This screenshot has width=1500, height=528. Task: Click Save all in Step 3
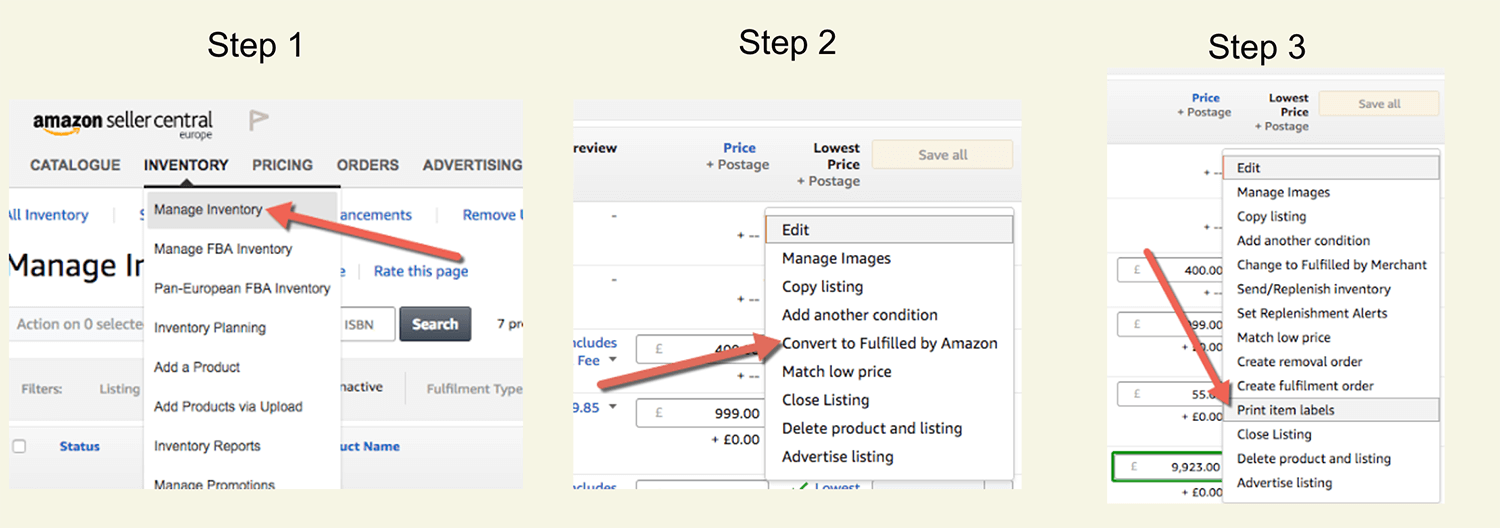pyautogui.click(x=1379, y=104)
